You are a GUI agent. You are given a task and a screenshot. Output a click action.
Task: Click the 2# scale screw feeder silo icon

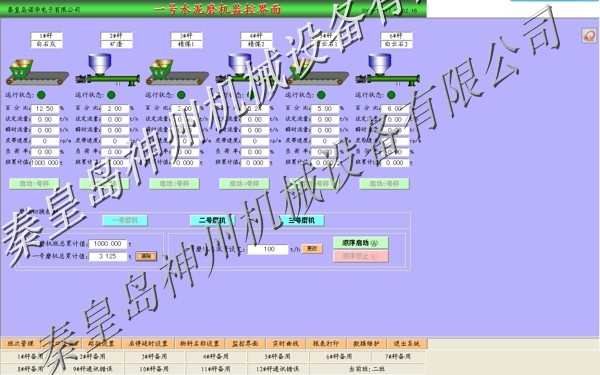tap(99, 64)
